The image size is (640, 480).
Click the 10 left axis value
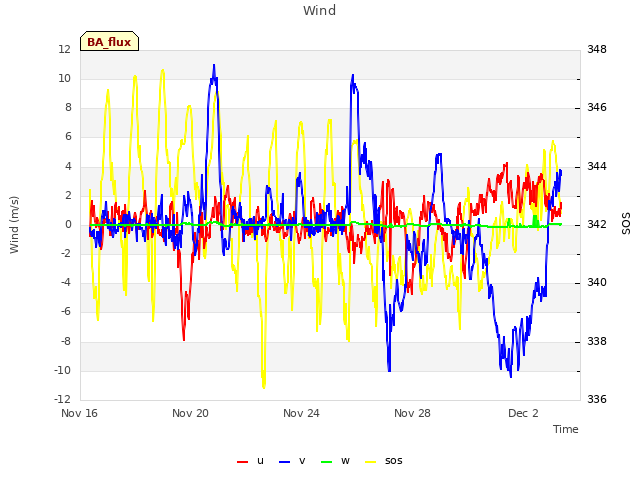coord(65,78)
